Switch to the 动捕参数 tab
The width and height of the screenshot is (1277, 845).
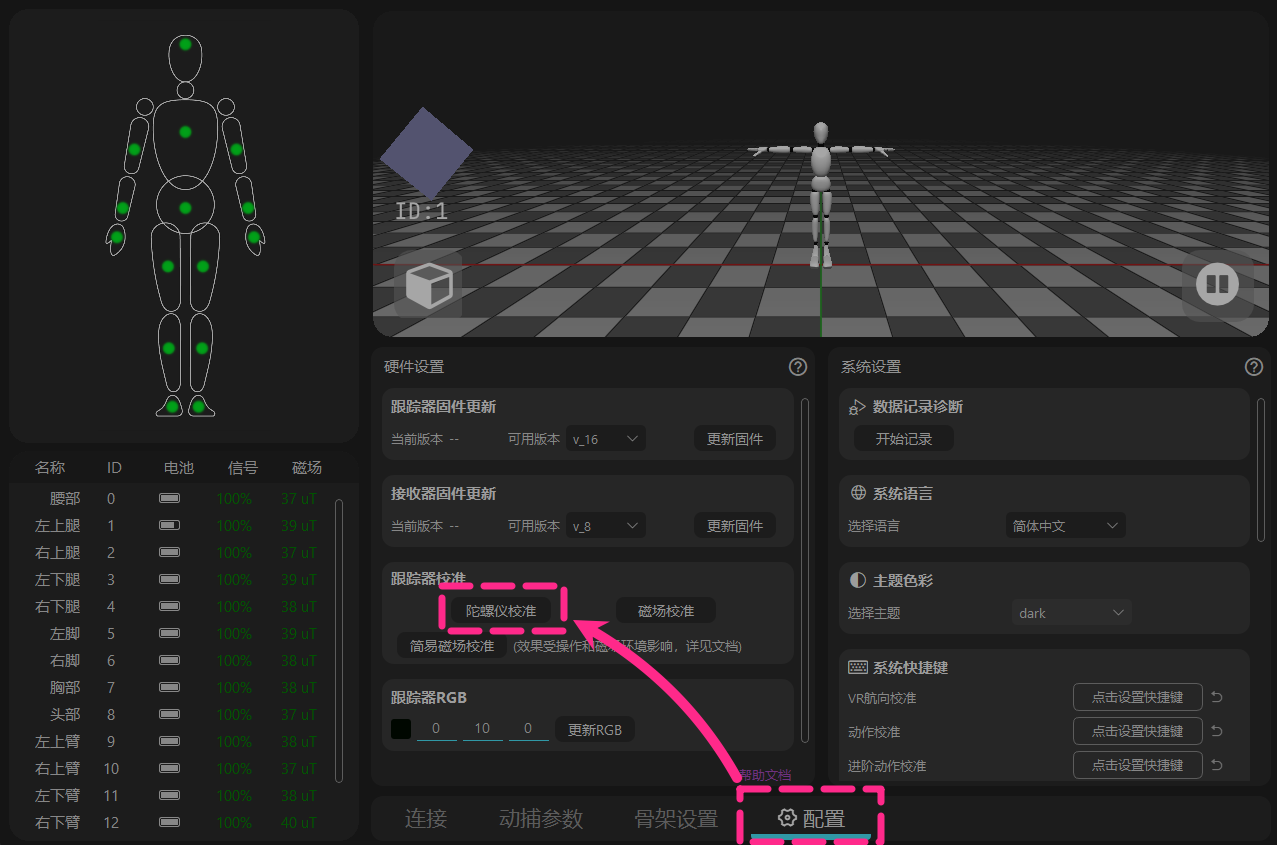click(x=541, y=818)
